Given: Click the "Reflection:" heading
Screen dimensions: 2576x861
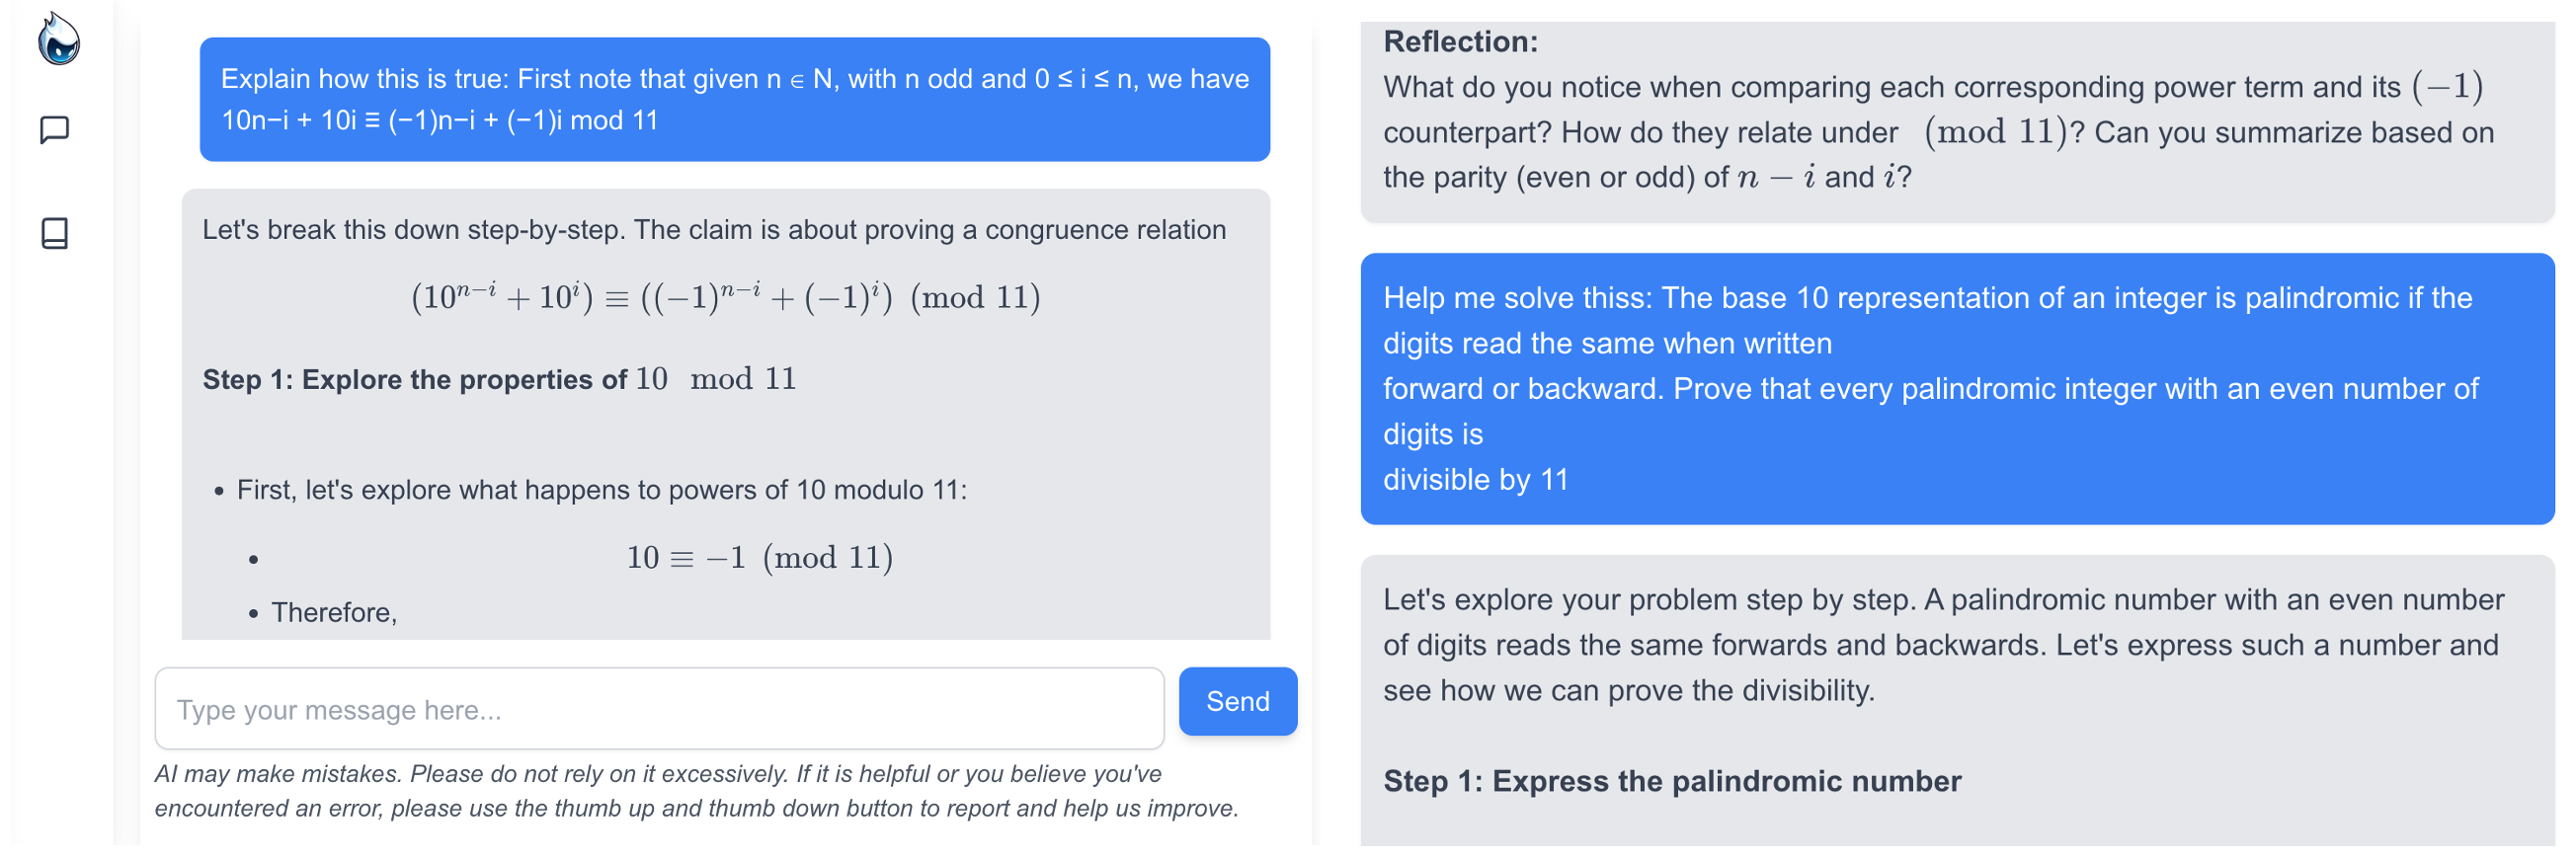Looking at the screenshot, I should (1460, 42).
